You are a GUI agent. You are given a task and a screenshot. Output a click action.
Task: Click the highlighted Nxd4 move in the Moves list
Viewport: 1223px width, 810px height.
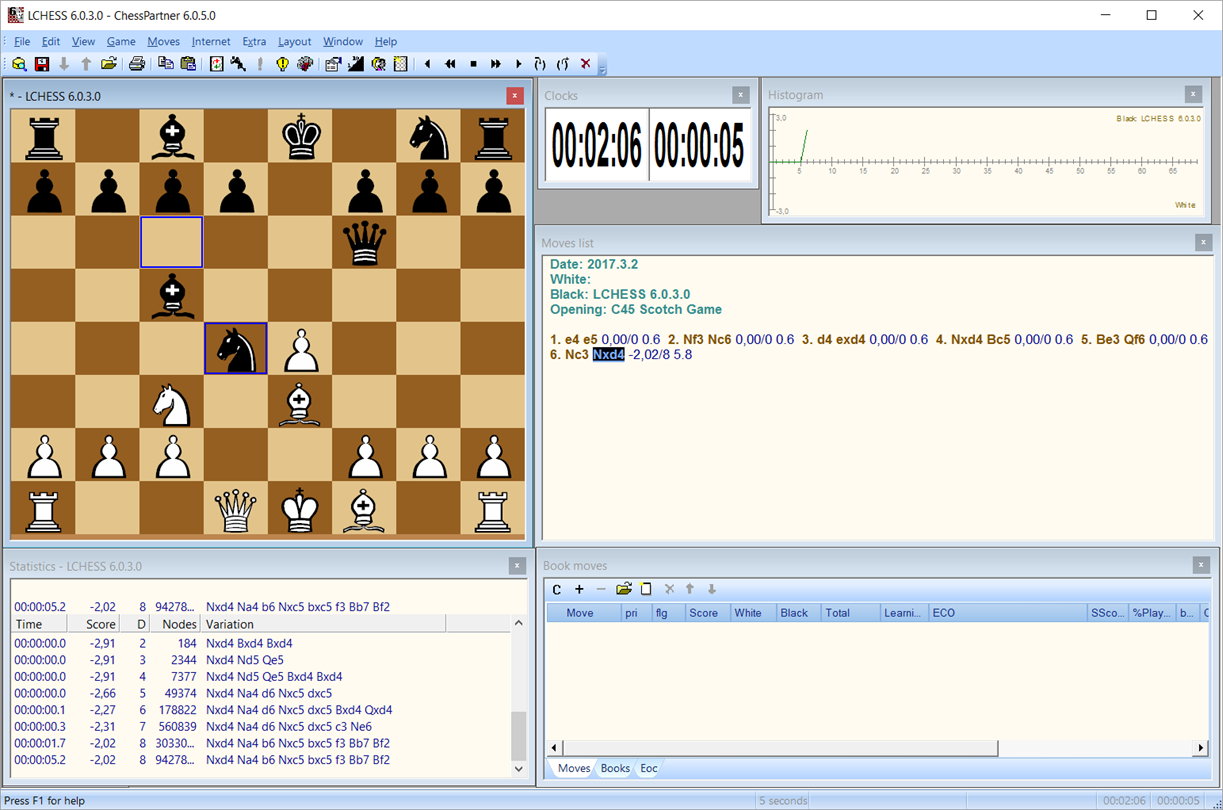click(x=608, y=355)
